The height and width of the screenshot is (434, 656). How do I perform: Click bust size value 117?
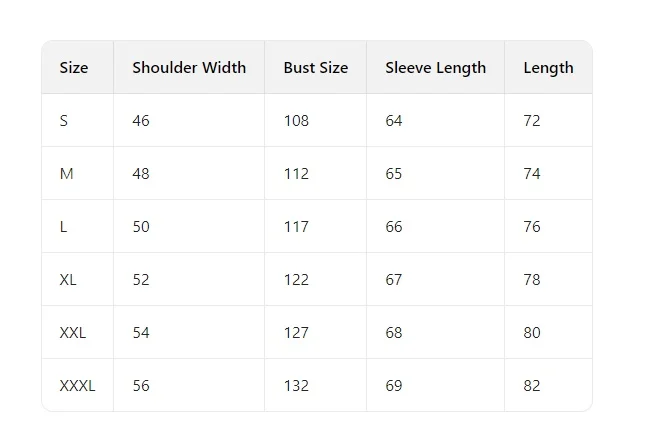[296, 227]
